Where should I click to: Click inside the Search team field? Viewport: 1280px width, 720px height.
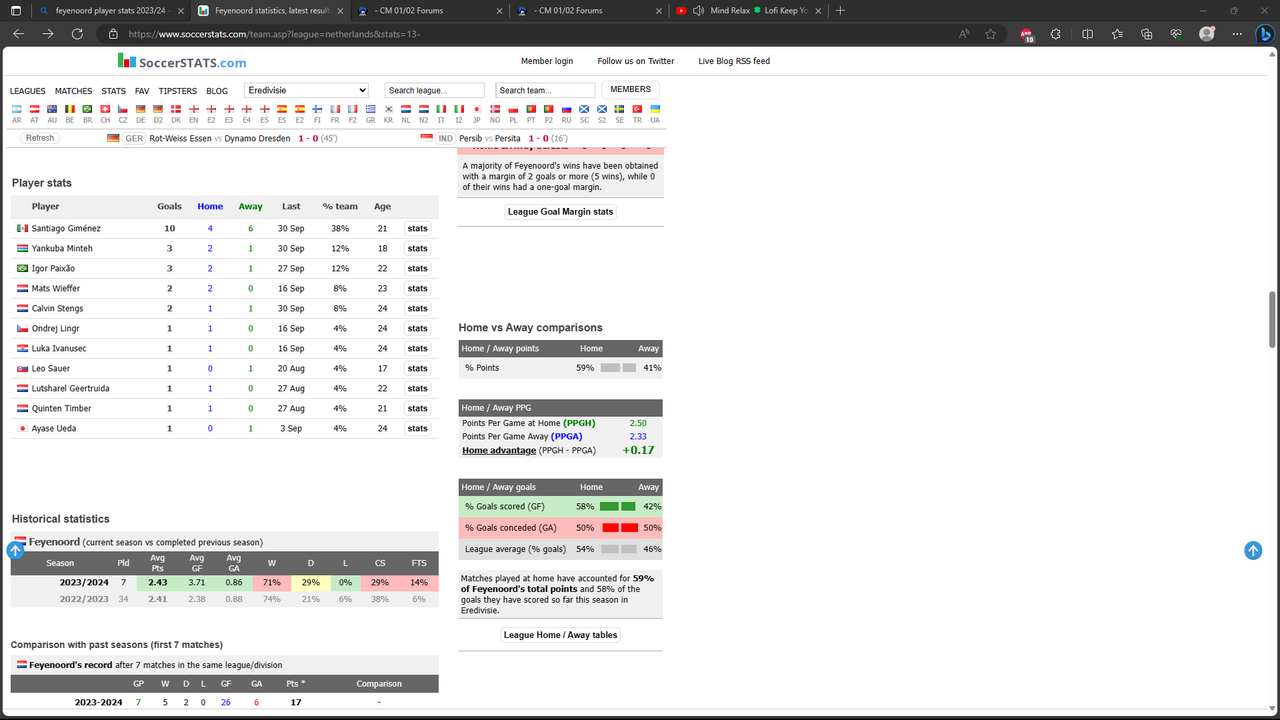click(x=544, y=89)
